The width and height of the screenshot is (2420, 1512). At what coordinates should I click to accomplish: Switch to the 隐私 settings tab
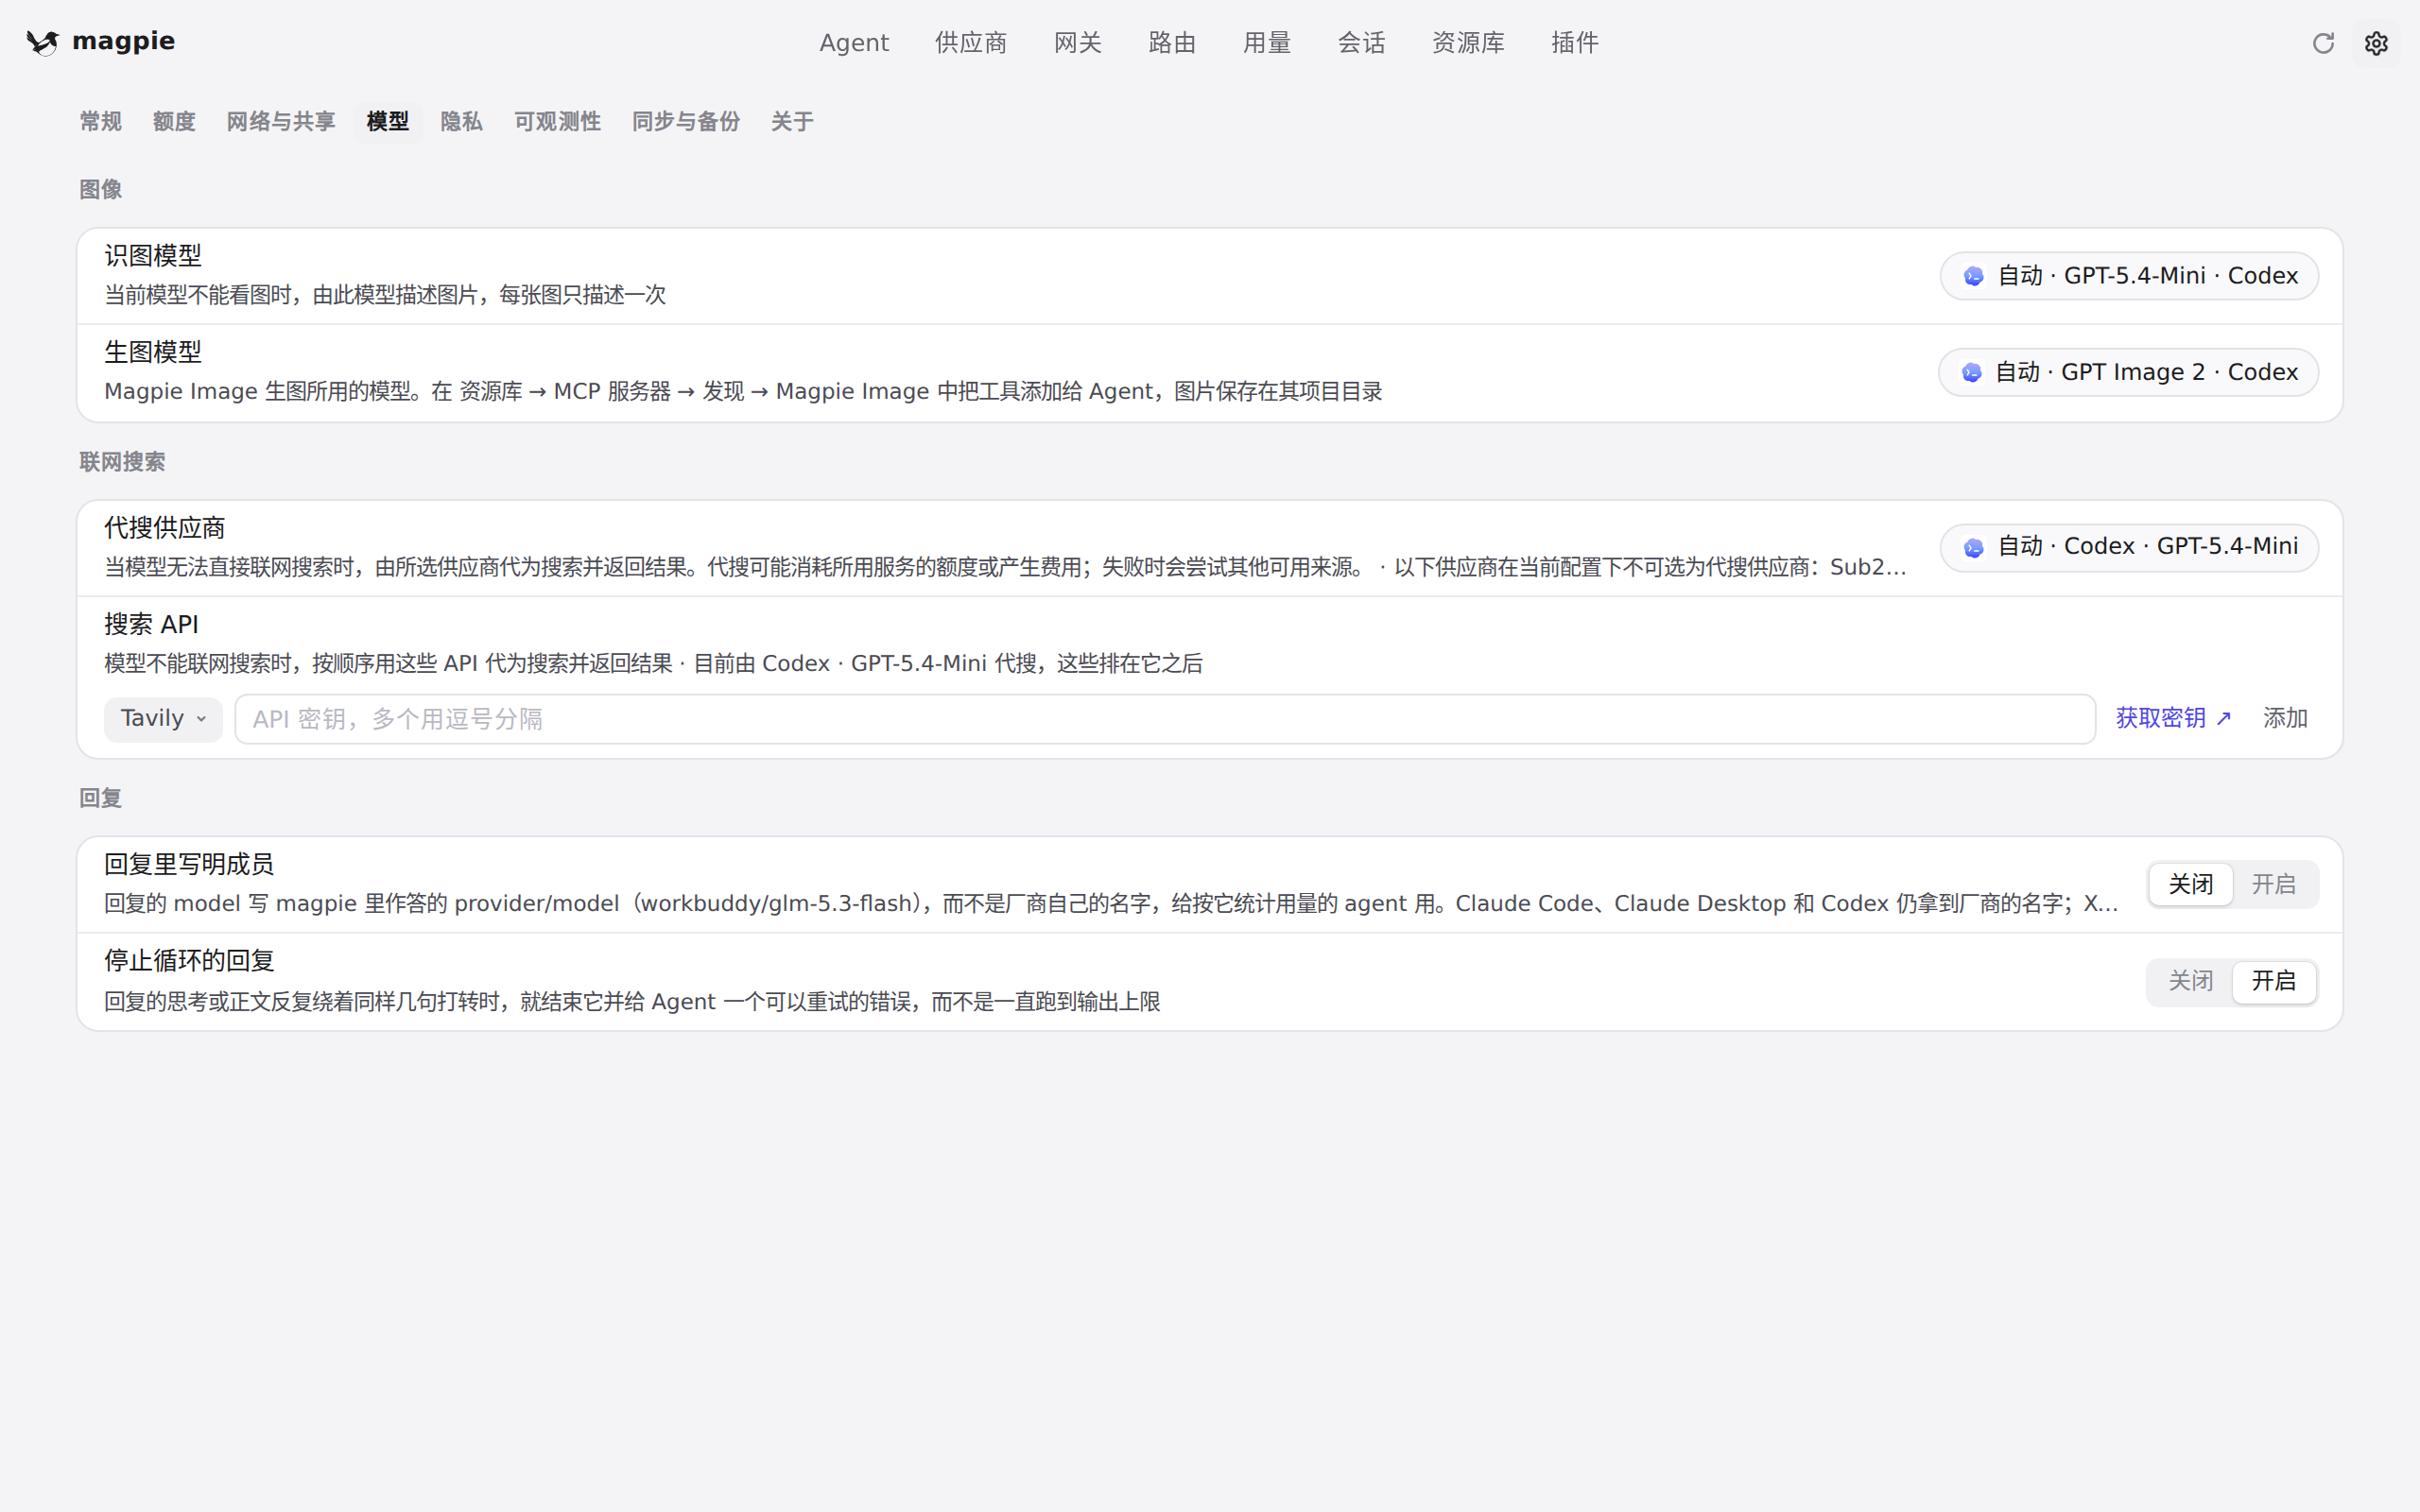461,122
